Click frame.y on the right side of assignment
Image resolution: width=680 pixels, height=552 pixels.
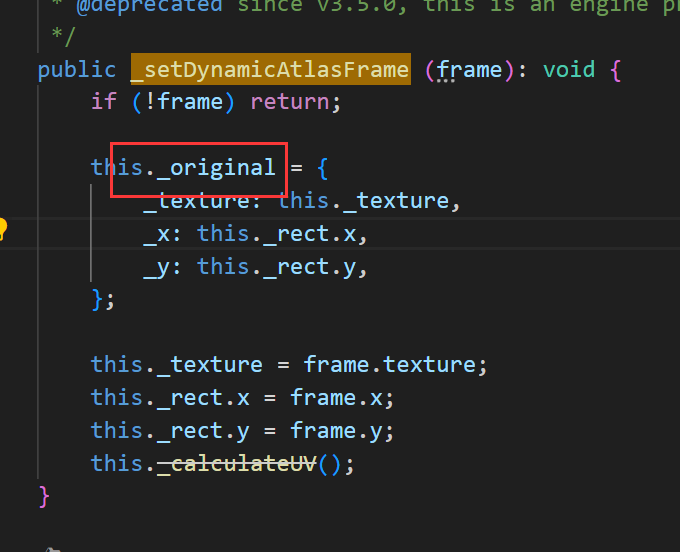342,430
